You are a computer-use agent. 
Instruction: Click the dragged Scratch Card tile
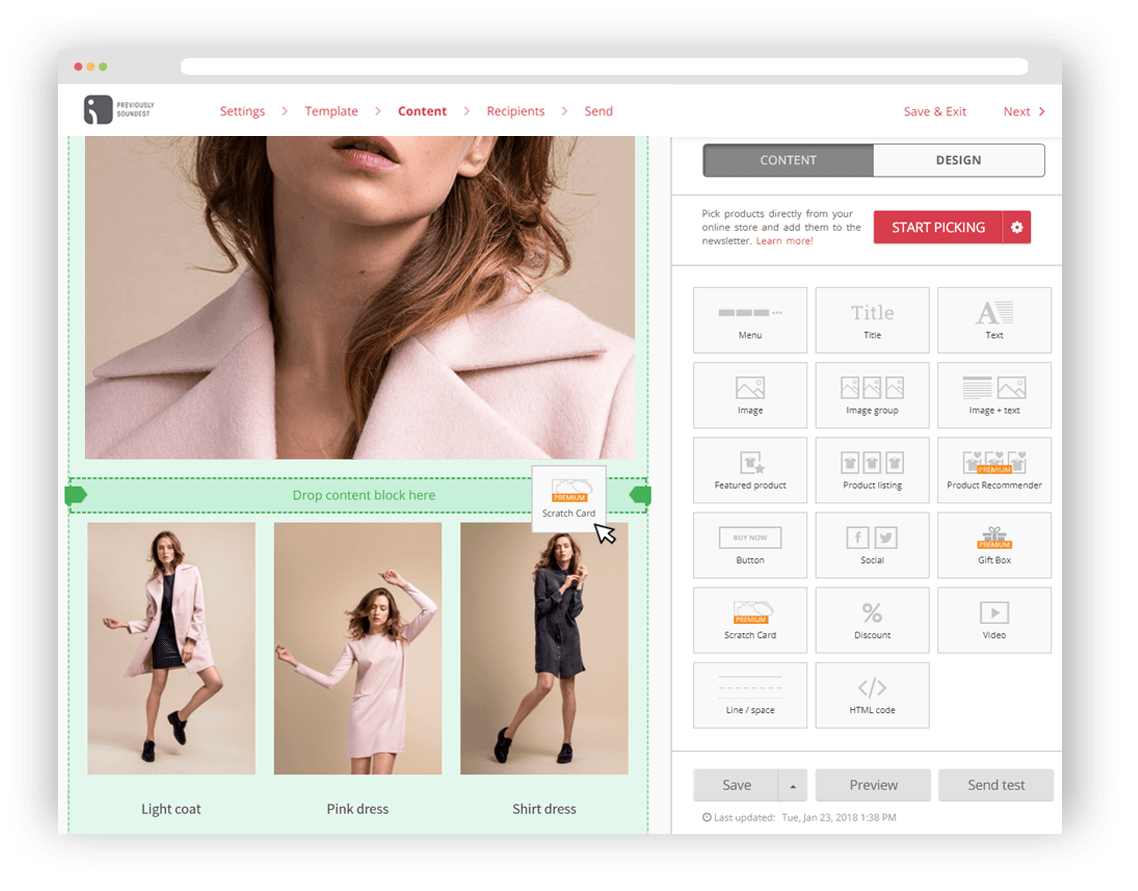(x=568, y=499)
